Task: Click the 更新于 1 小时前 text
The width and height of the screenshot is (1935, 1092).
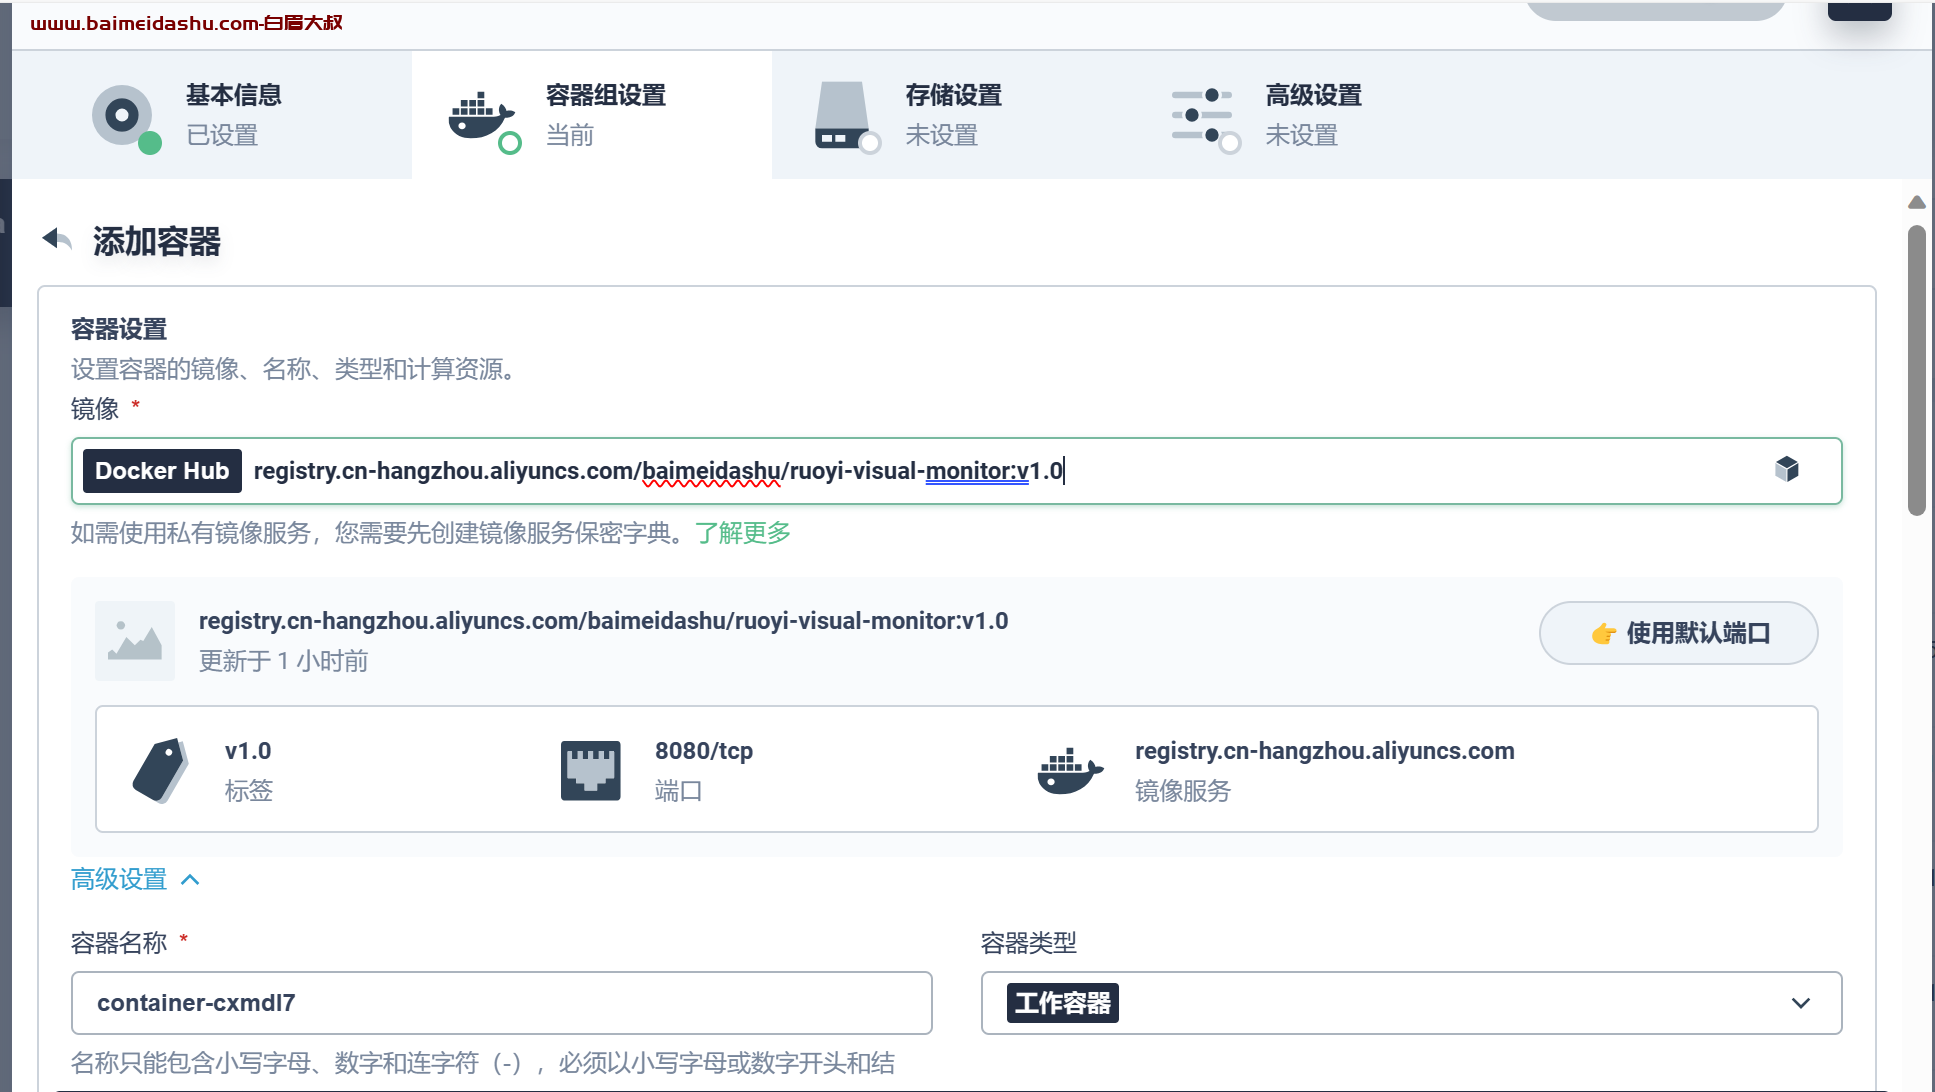Action: pyautogui.click(x=284, y=661)
